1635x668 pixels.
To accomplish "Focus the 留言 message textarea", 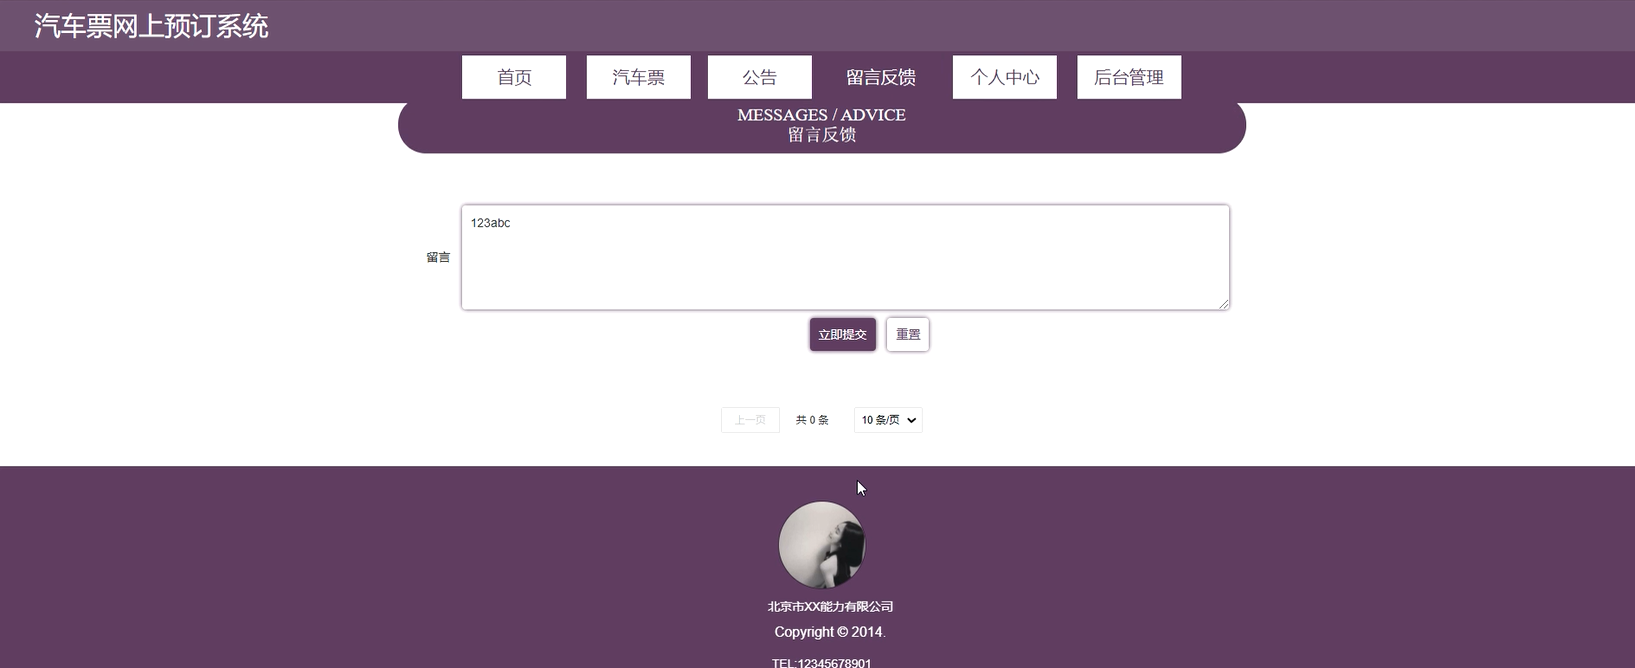I will (x=845, y=257).
